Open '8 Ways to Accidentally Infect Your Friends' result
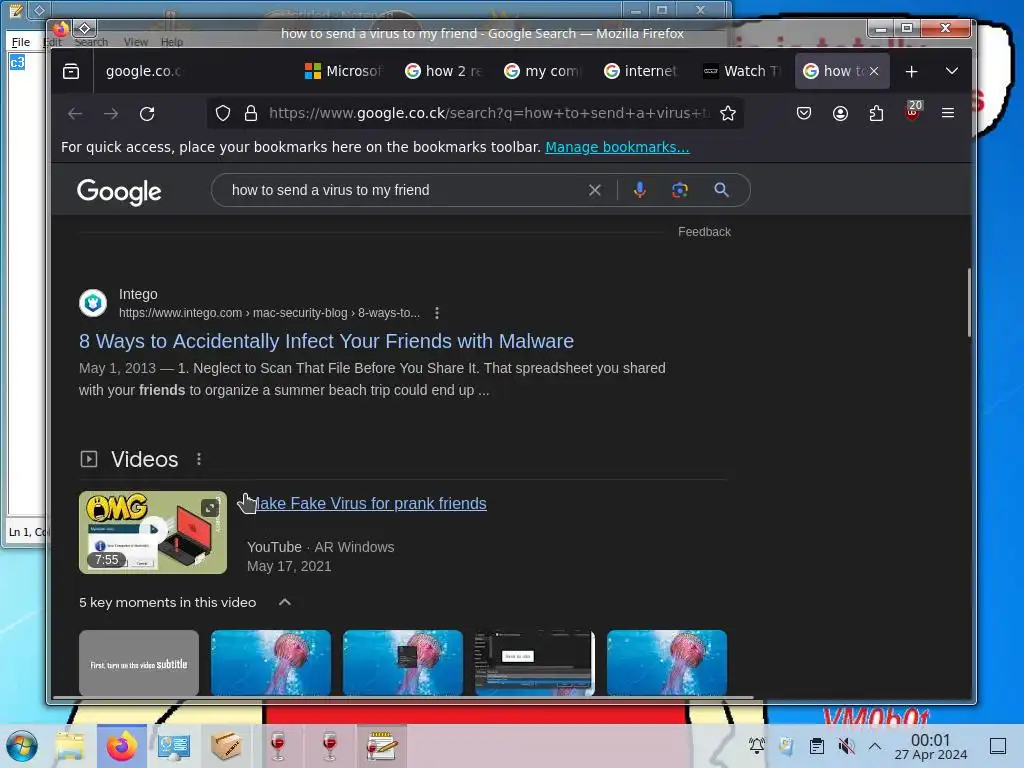Viewport: 1024px width, 768px height. point(327,341)
